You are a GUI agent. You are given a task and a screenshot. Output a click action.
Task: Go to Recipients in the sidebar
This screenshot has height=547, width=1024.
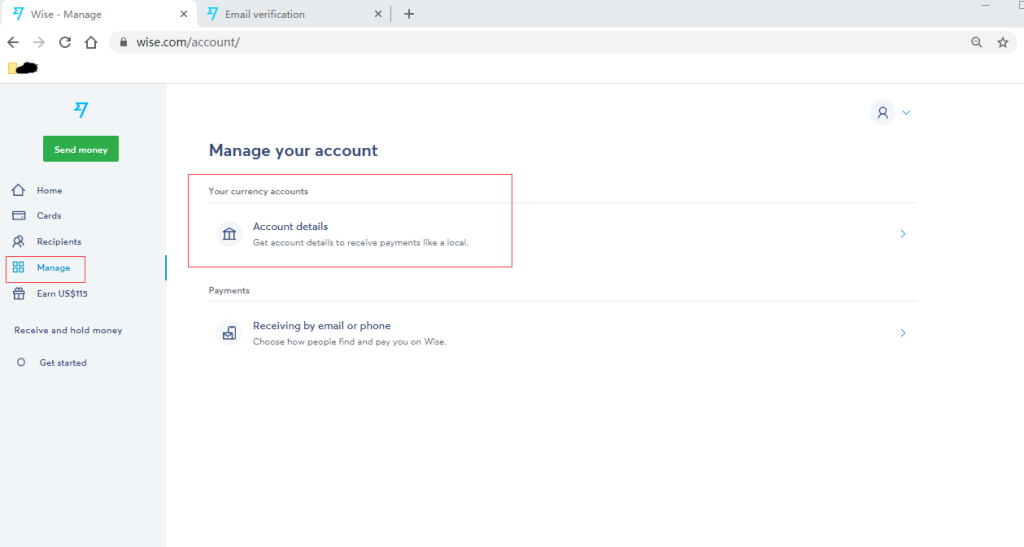(x=59, y=242)
